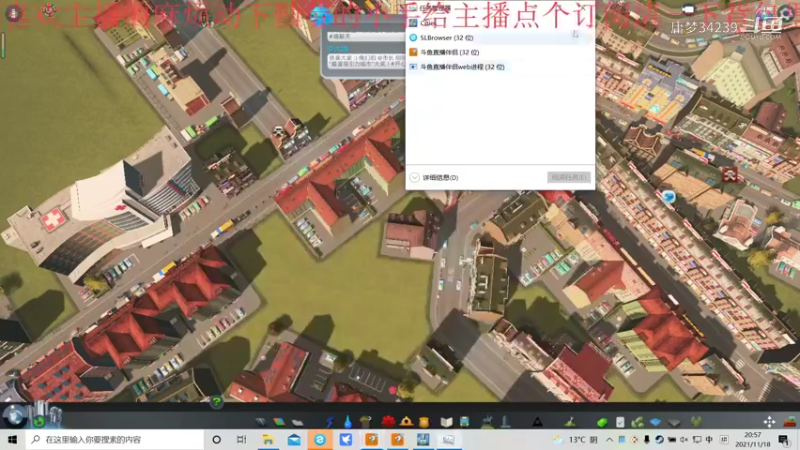Click the blue chirp bubble on map
The image size is (800, 450).
coord(669,196)
